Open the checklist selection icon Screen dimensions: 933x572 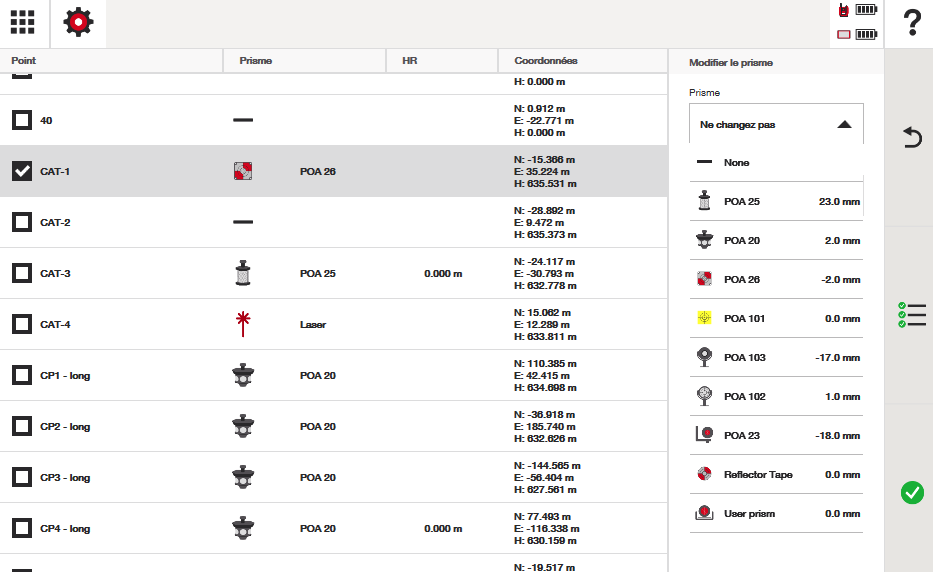(x=911, y=315)
